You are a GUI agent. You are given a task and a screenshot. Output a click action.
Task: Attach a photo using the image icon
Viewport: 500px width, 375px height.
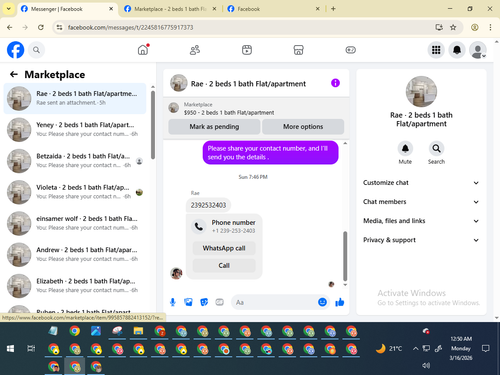[x=188, y=302]
